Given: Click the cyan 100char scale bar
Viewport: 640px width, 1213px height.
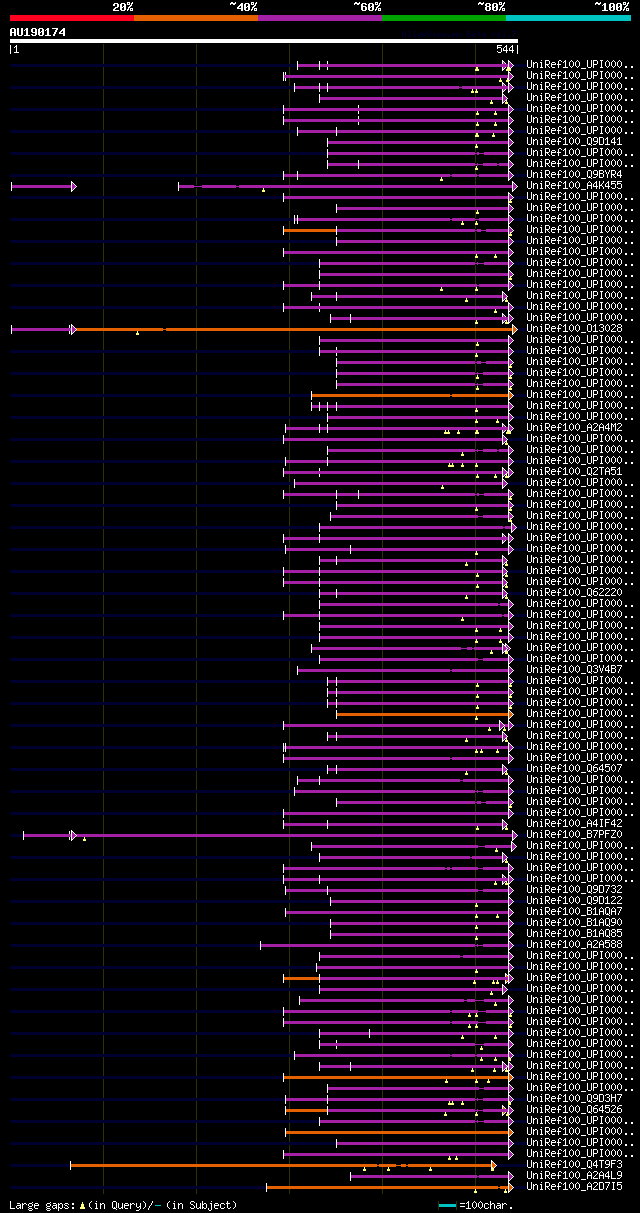Looking at the screenshot, I should [447, 1205].
